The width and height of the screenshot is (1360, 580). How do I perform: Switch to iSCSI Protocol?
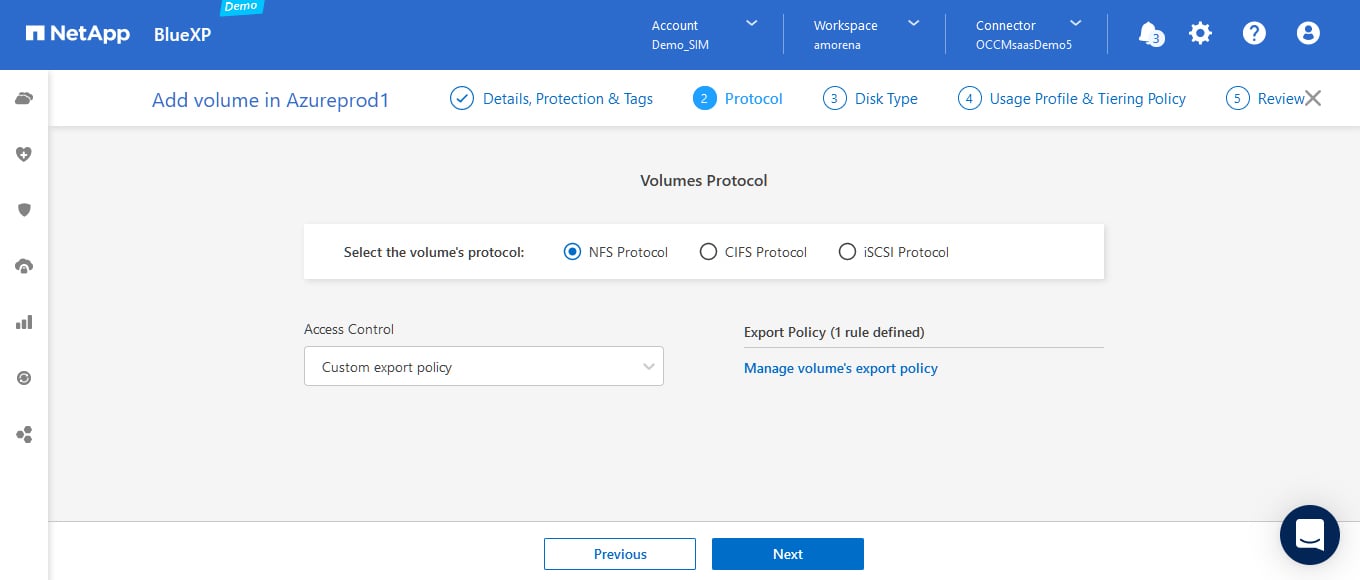pyautogui.click(x=847, y=252)
